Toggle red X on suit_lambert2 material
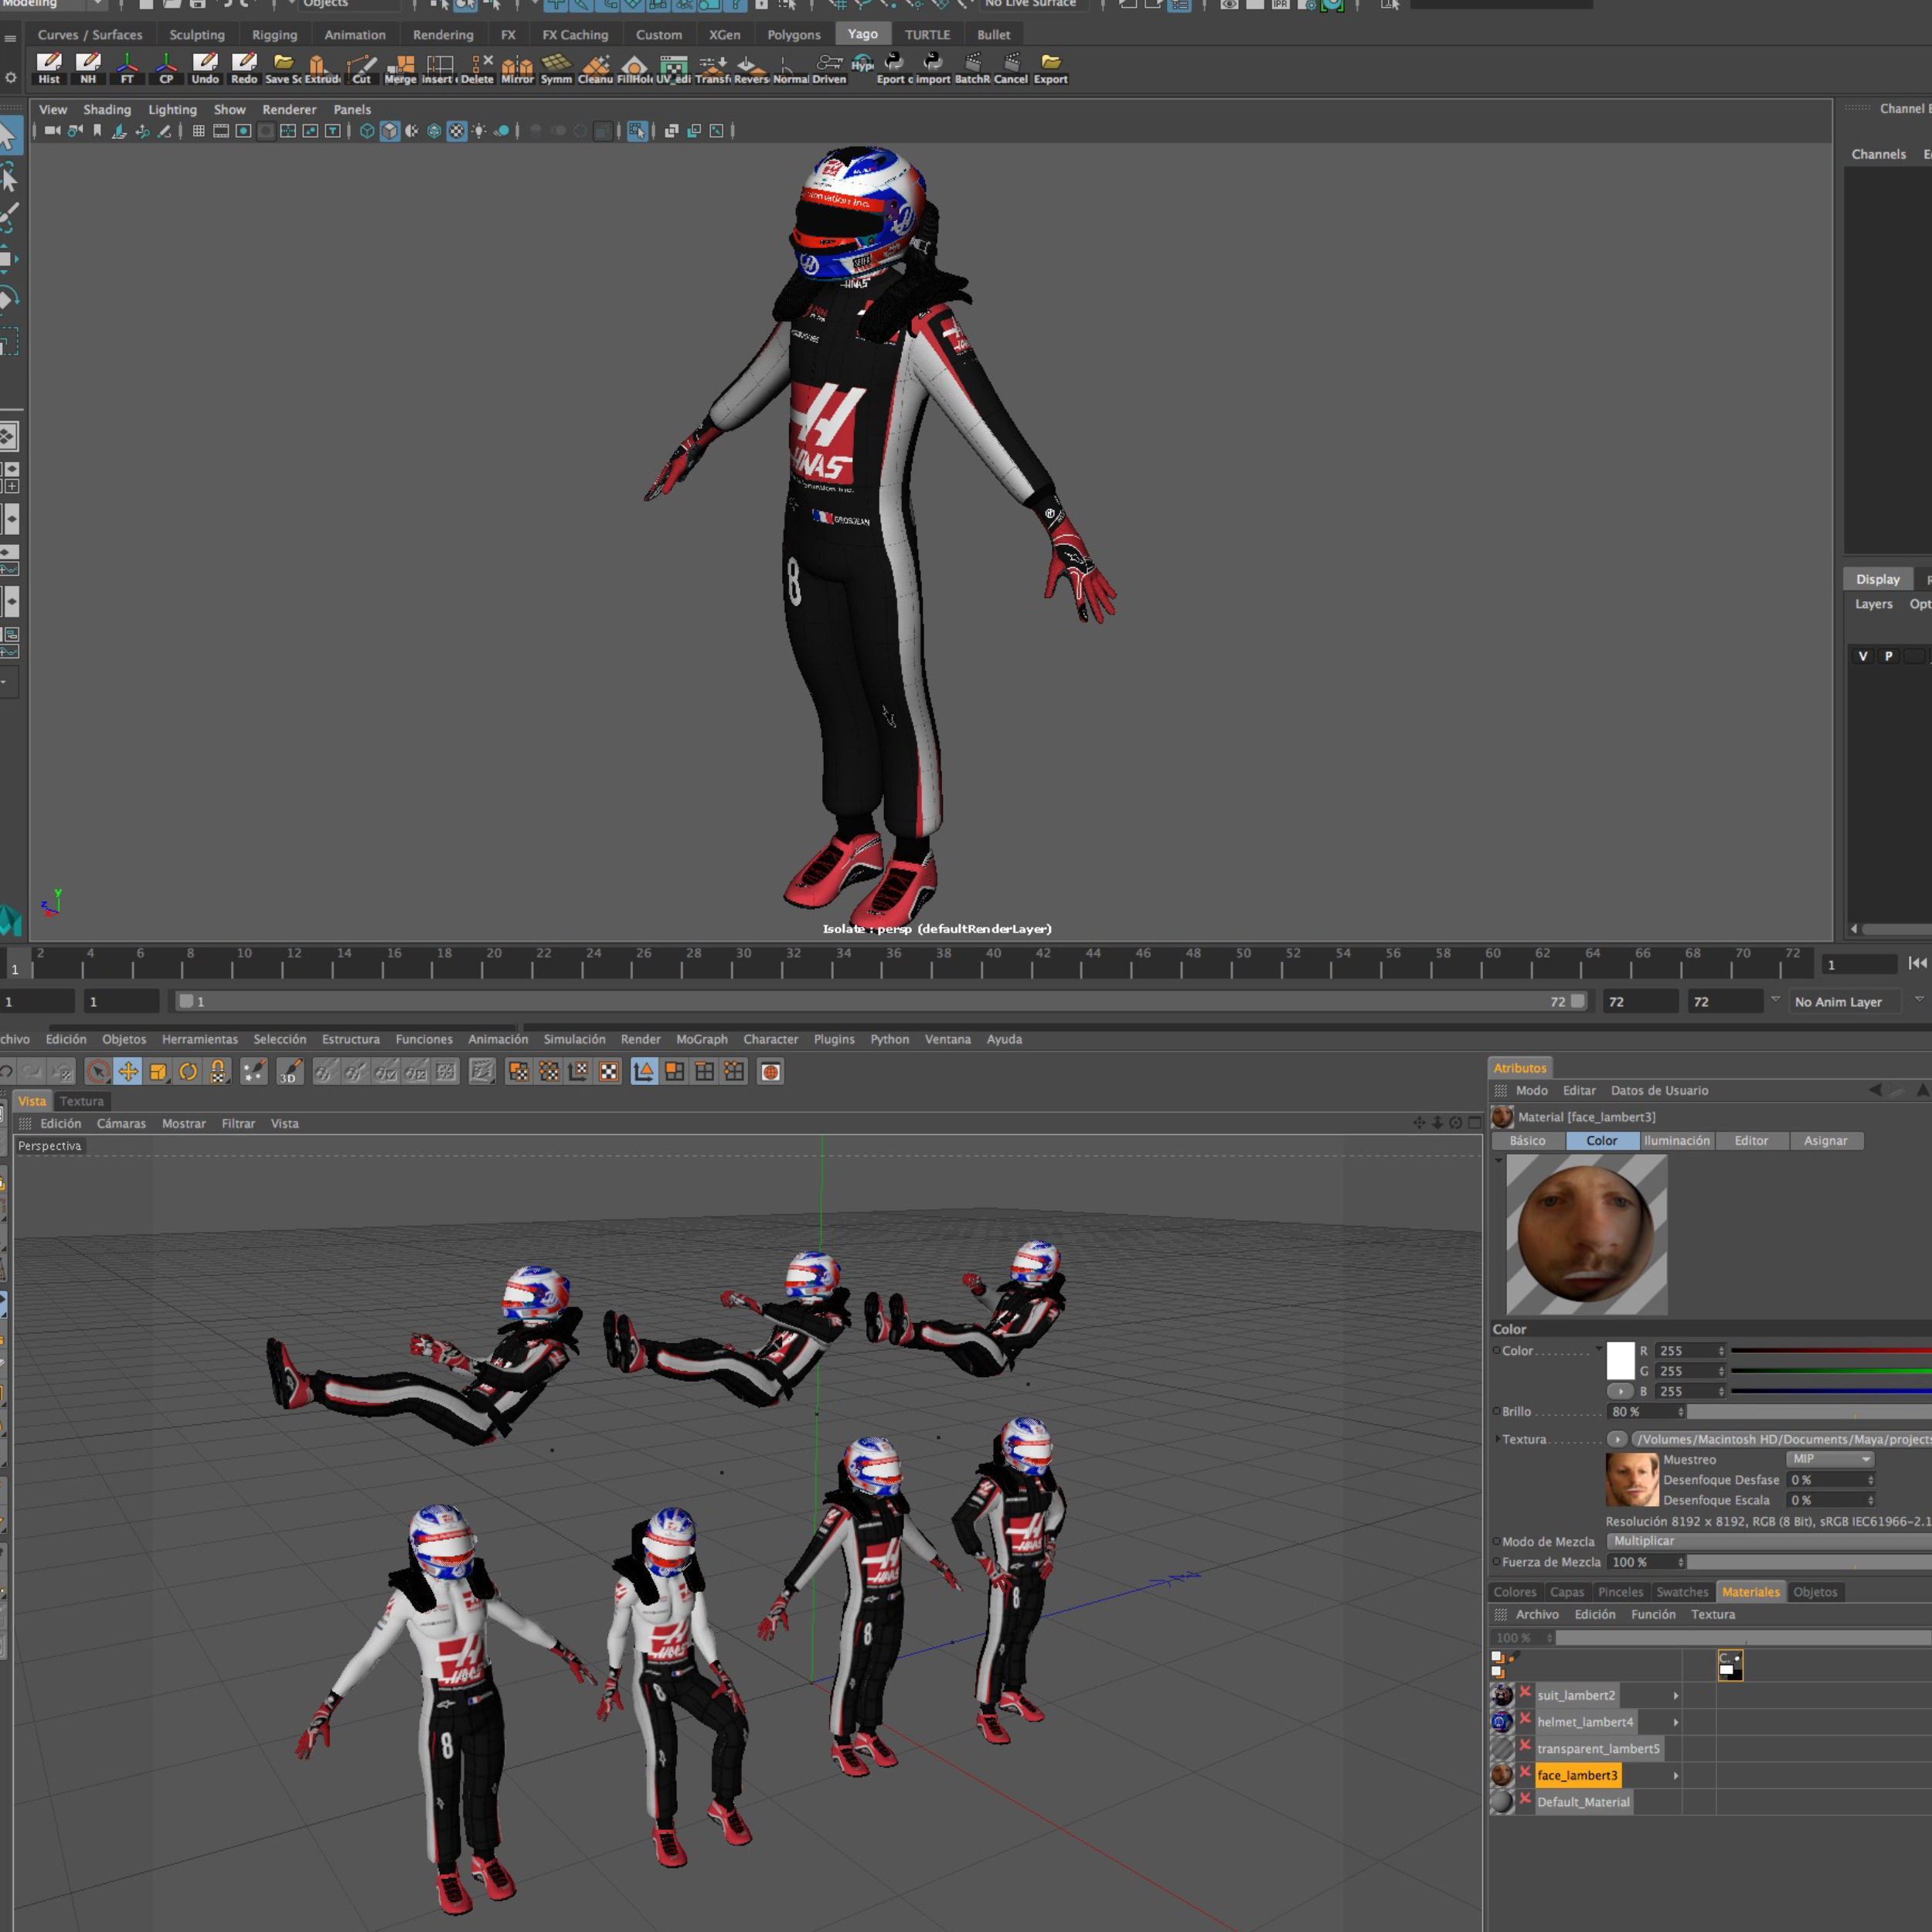The width and height of the screenshot is (1932, 1932). 1525,1692
